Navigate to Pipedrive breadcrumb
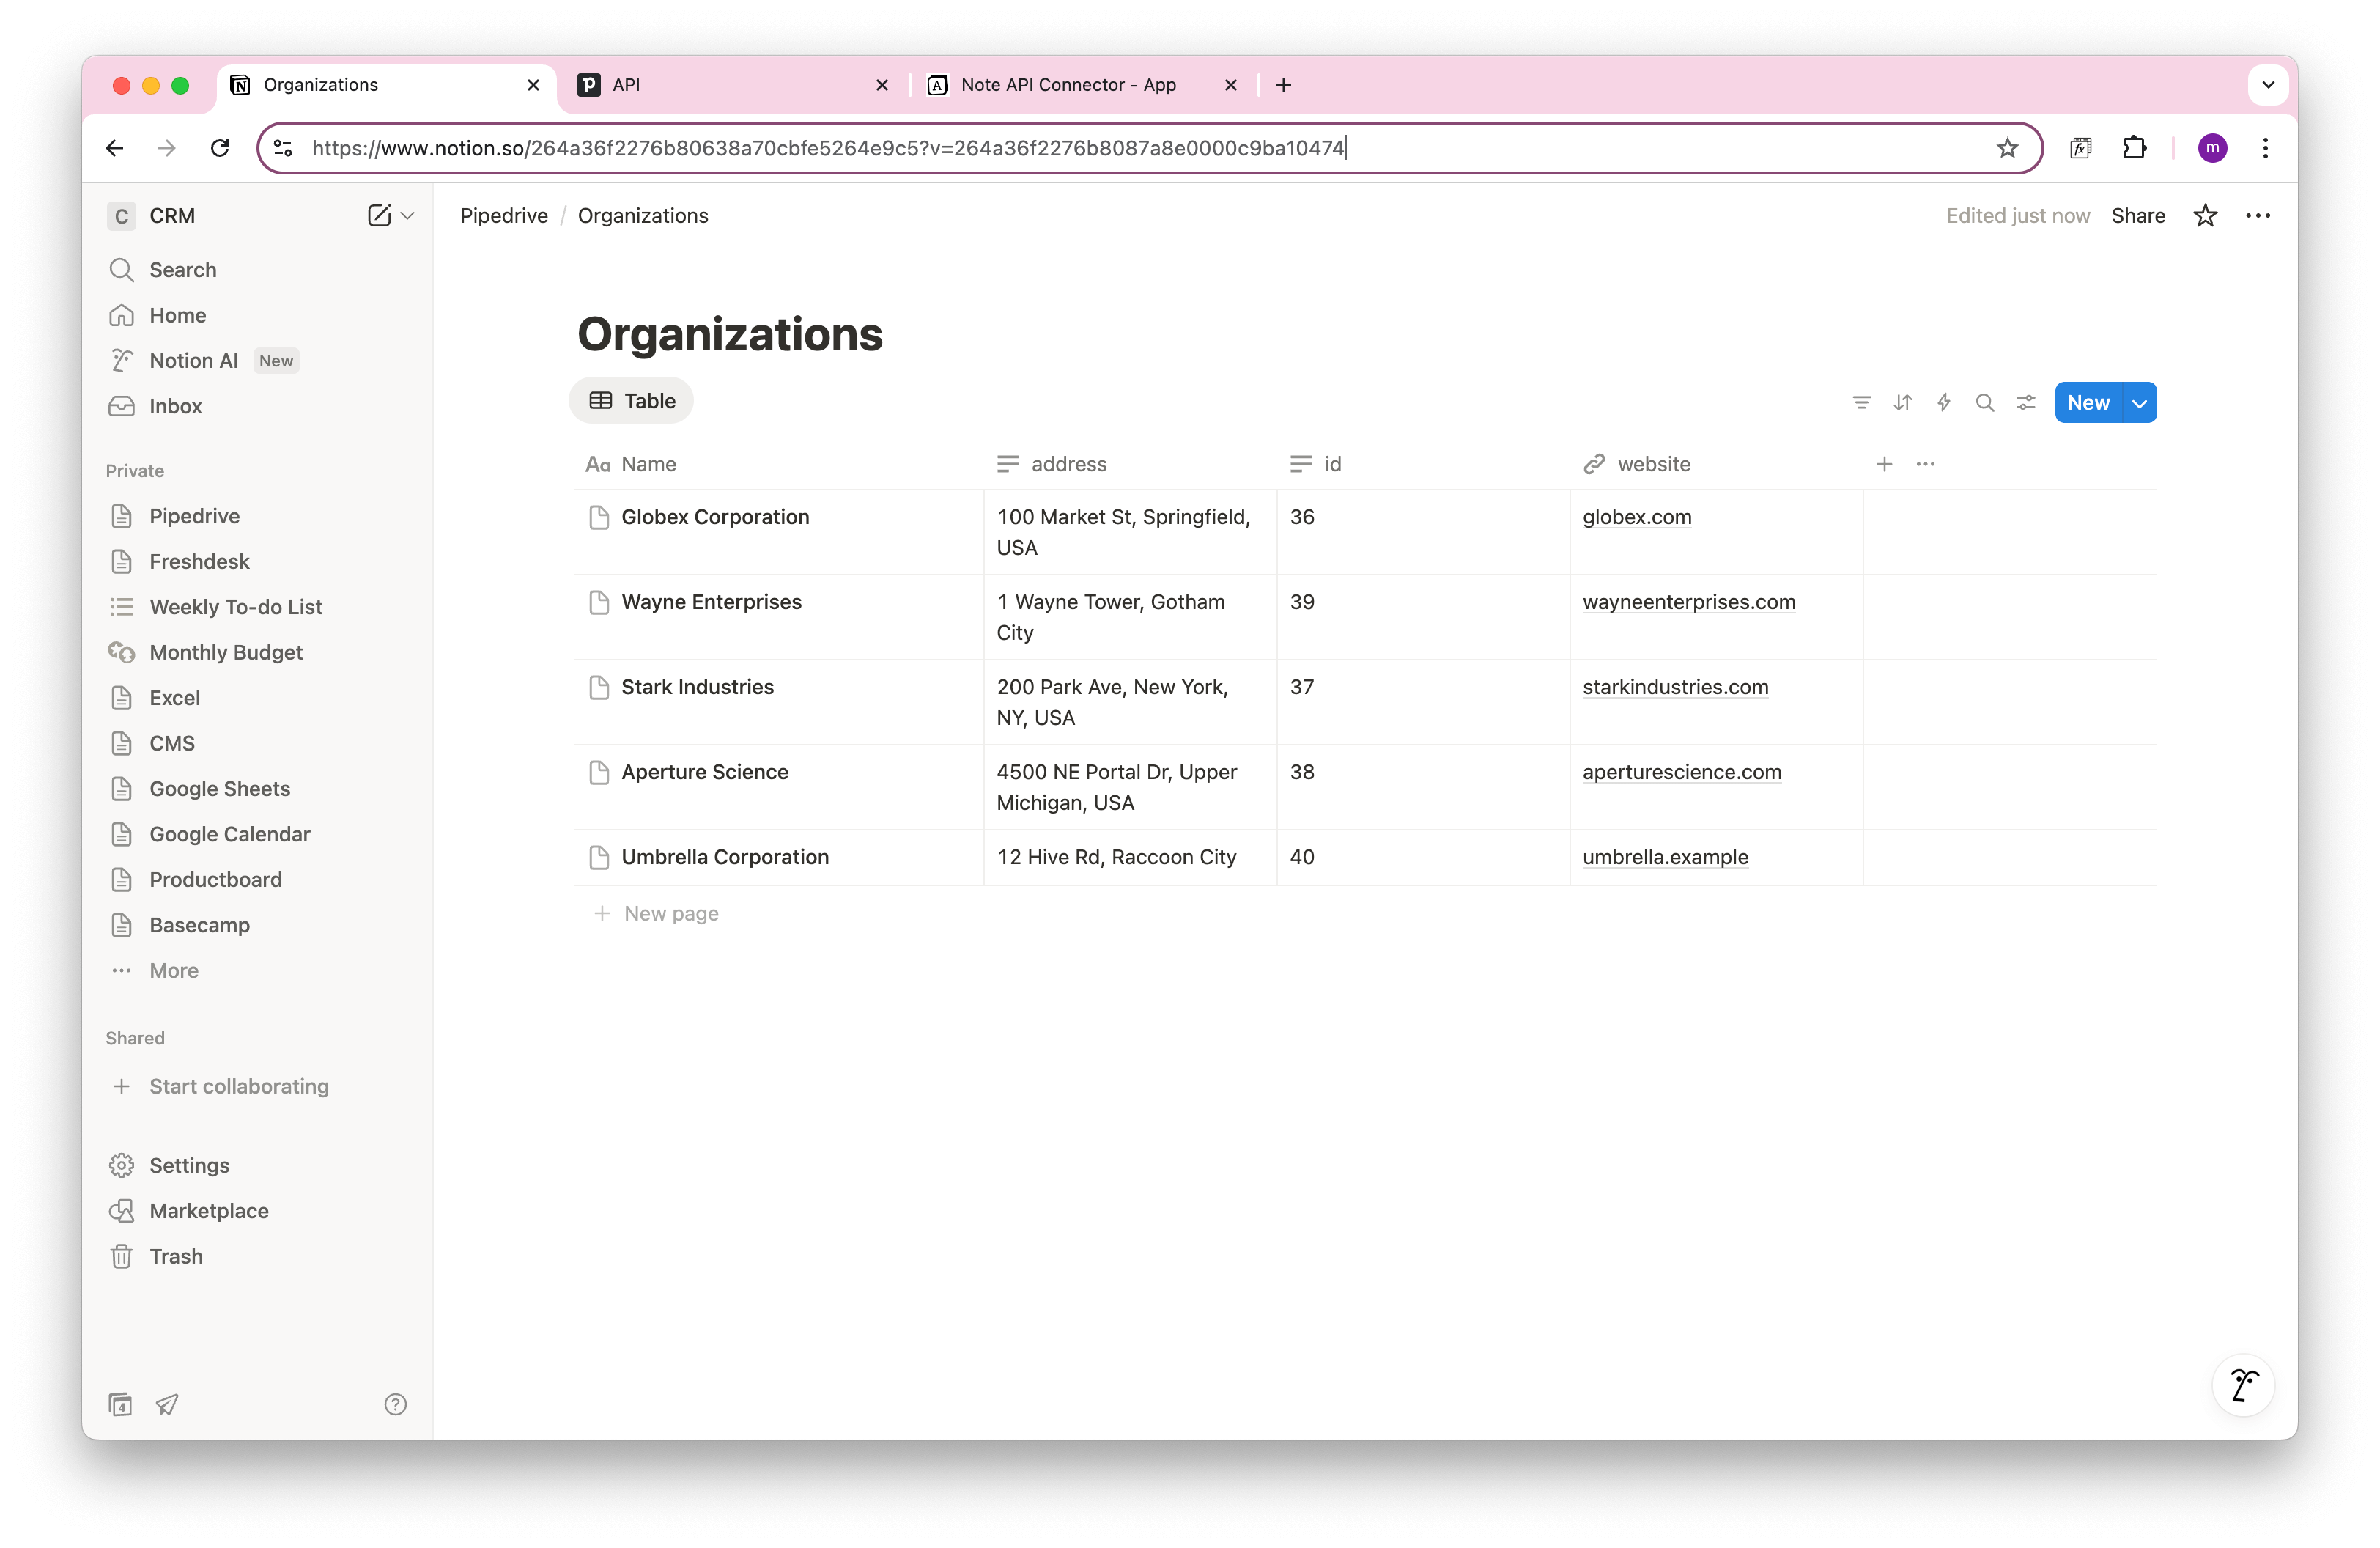The image size is (2380, 1548). point(504,216)
